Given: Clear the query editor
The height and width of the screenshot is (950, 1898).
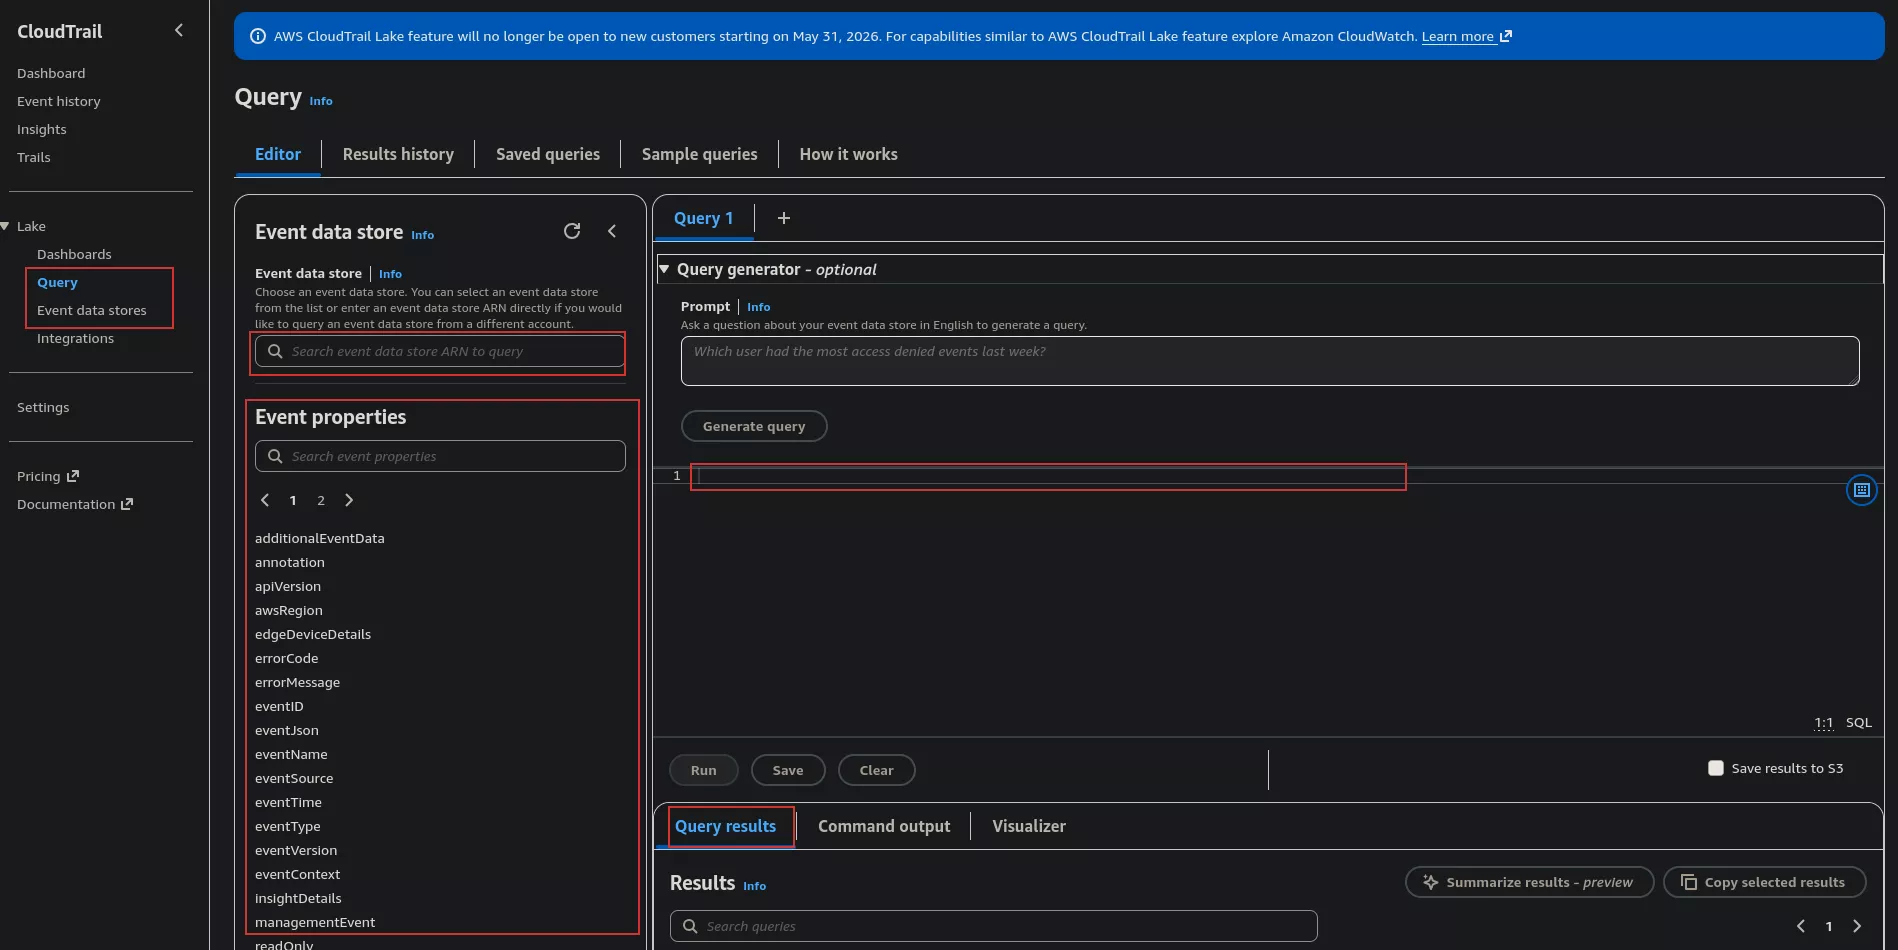Looking at the screenshot, I should pos(877,770).
